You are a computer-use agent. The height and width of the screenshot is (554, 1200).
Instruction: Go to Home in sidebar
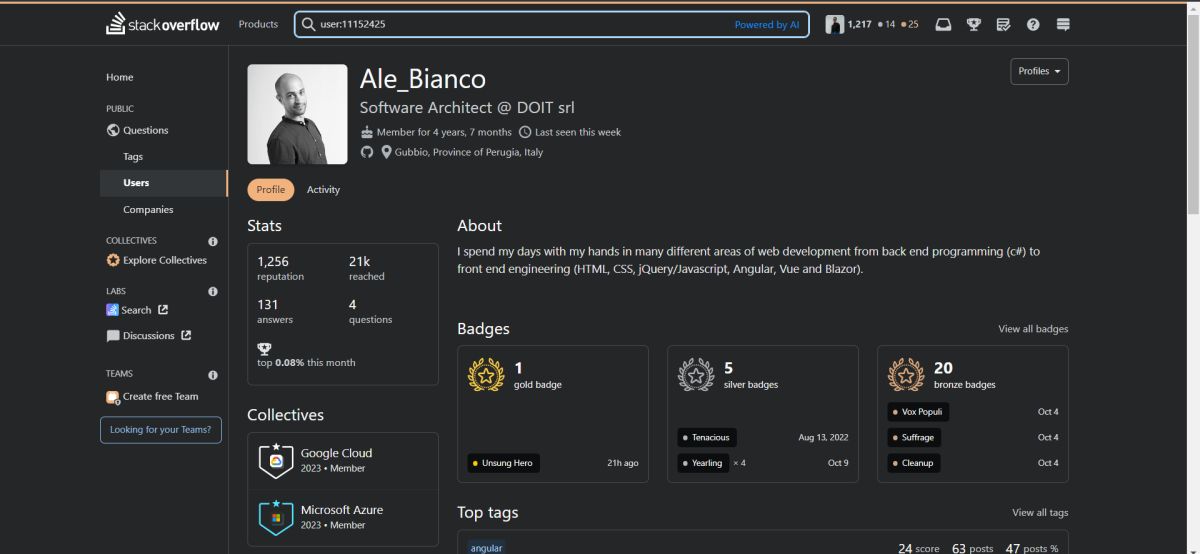[x=120, y=77]
